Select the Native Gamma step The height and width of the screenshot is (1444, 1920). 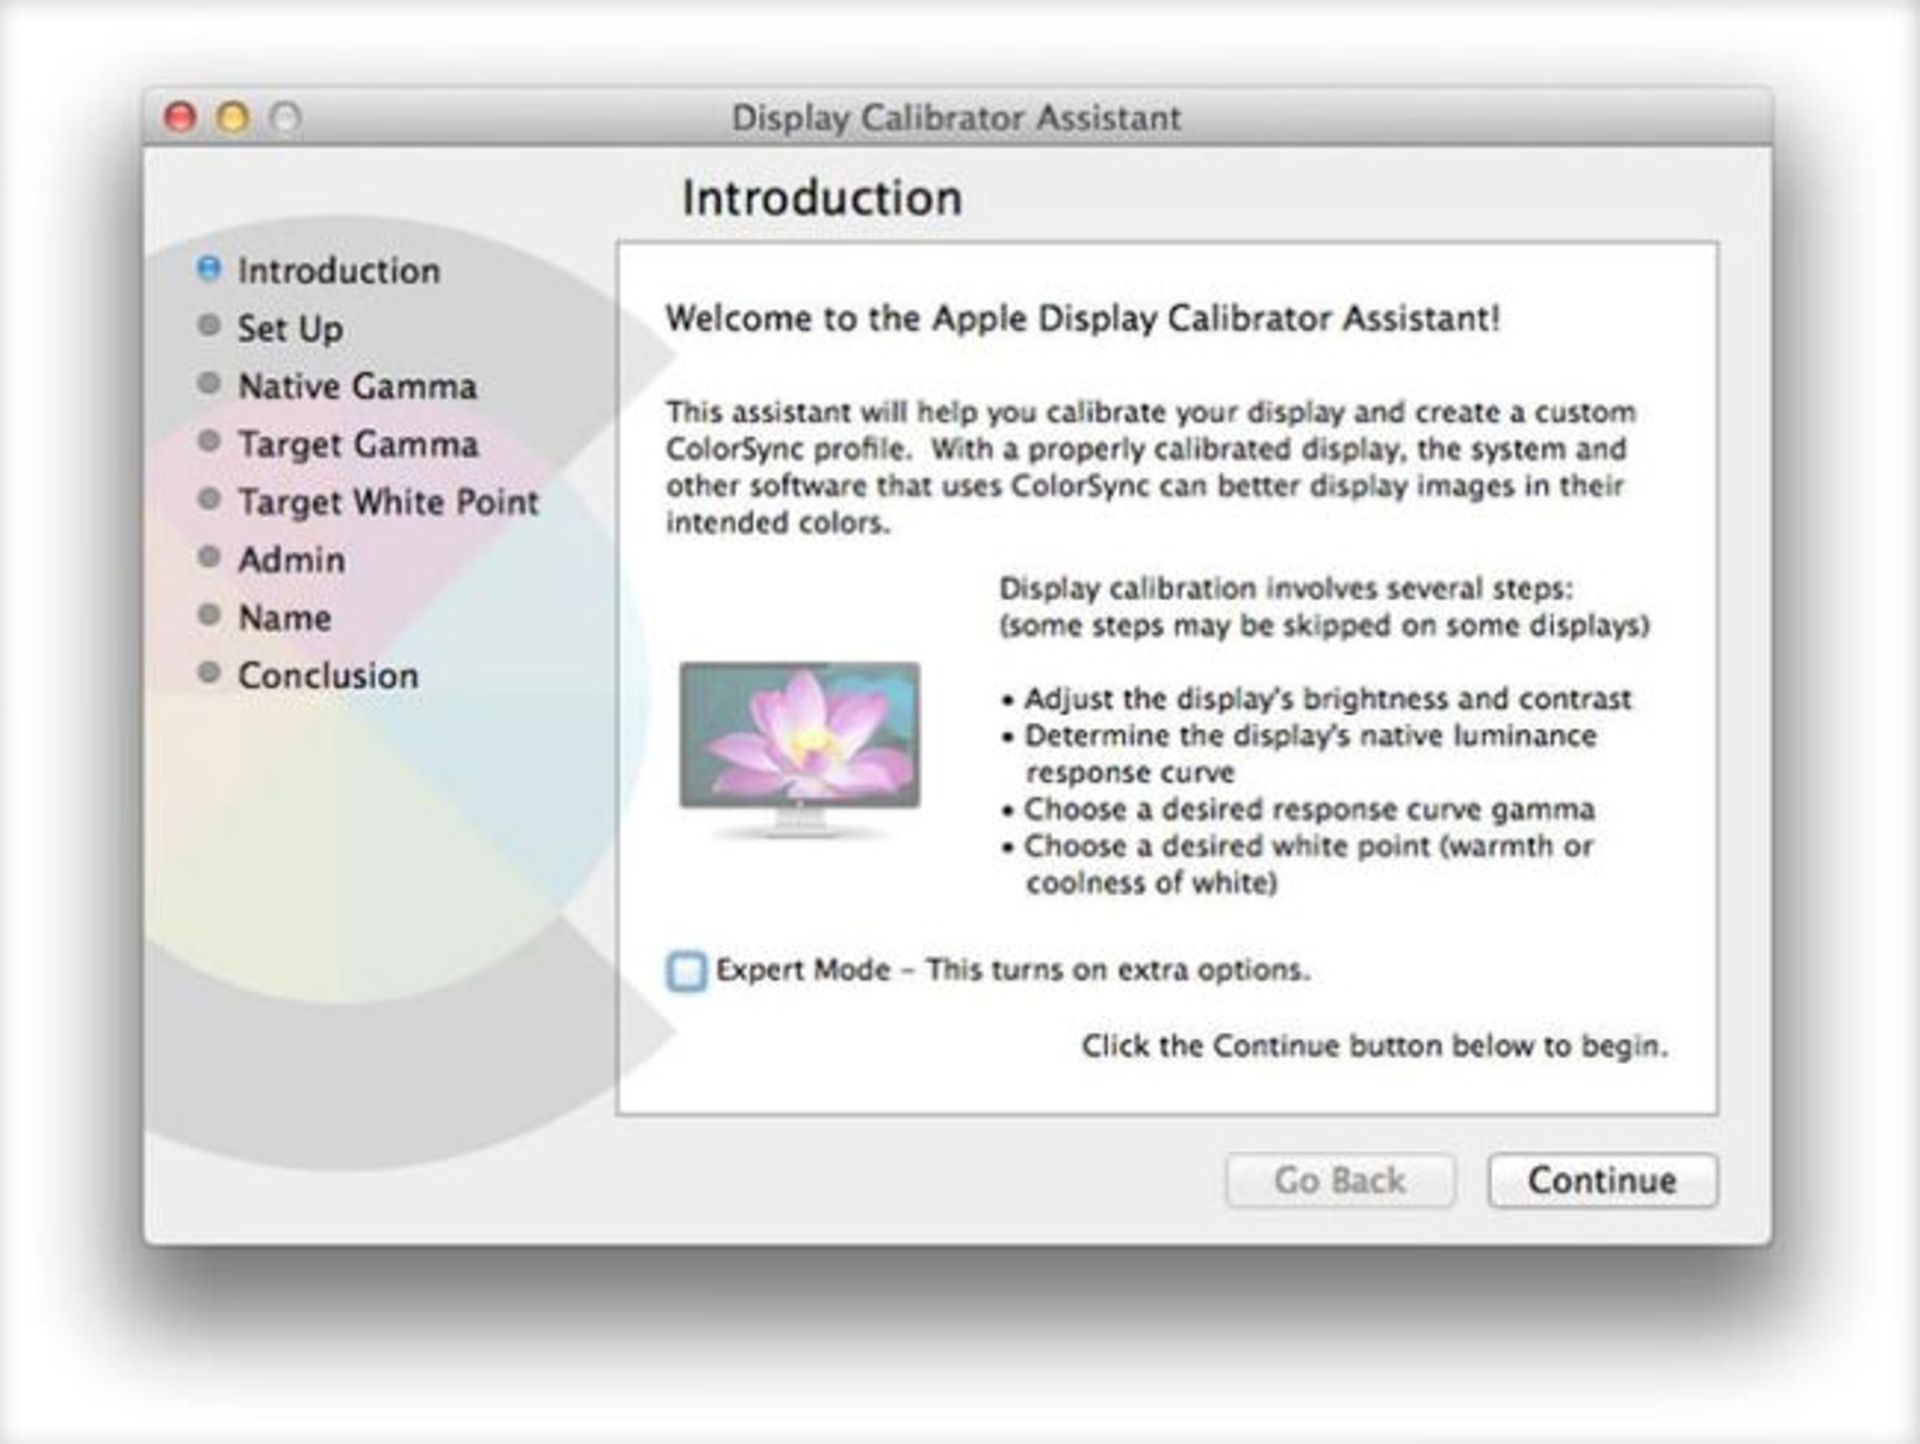tap(337, 386)
